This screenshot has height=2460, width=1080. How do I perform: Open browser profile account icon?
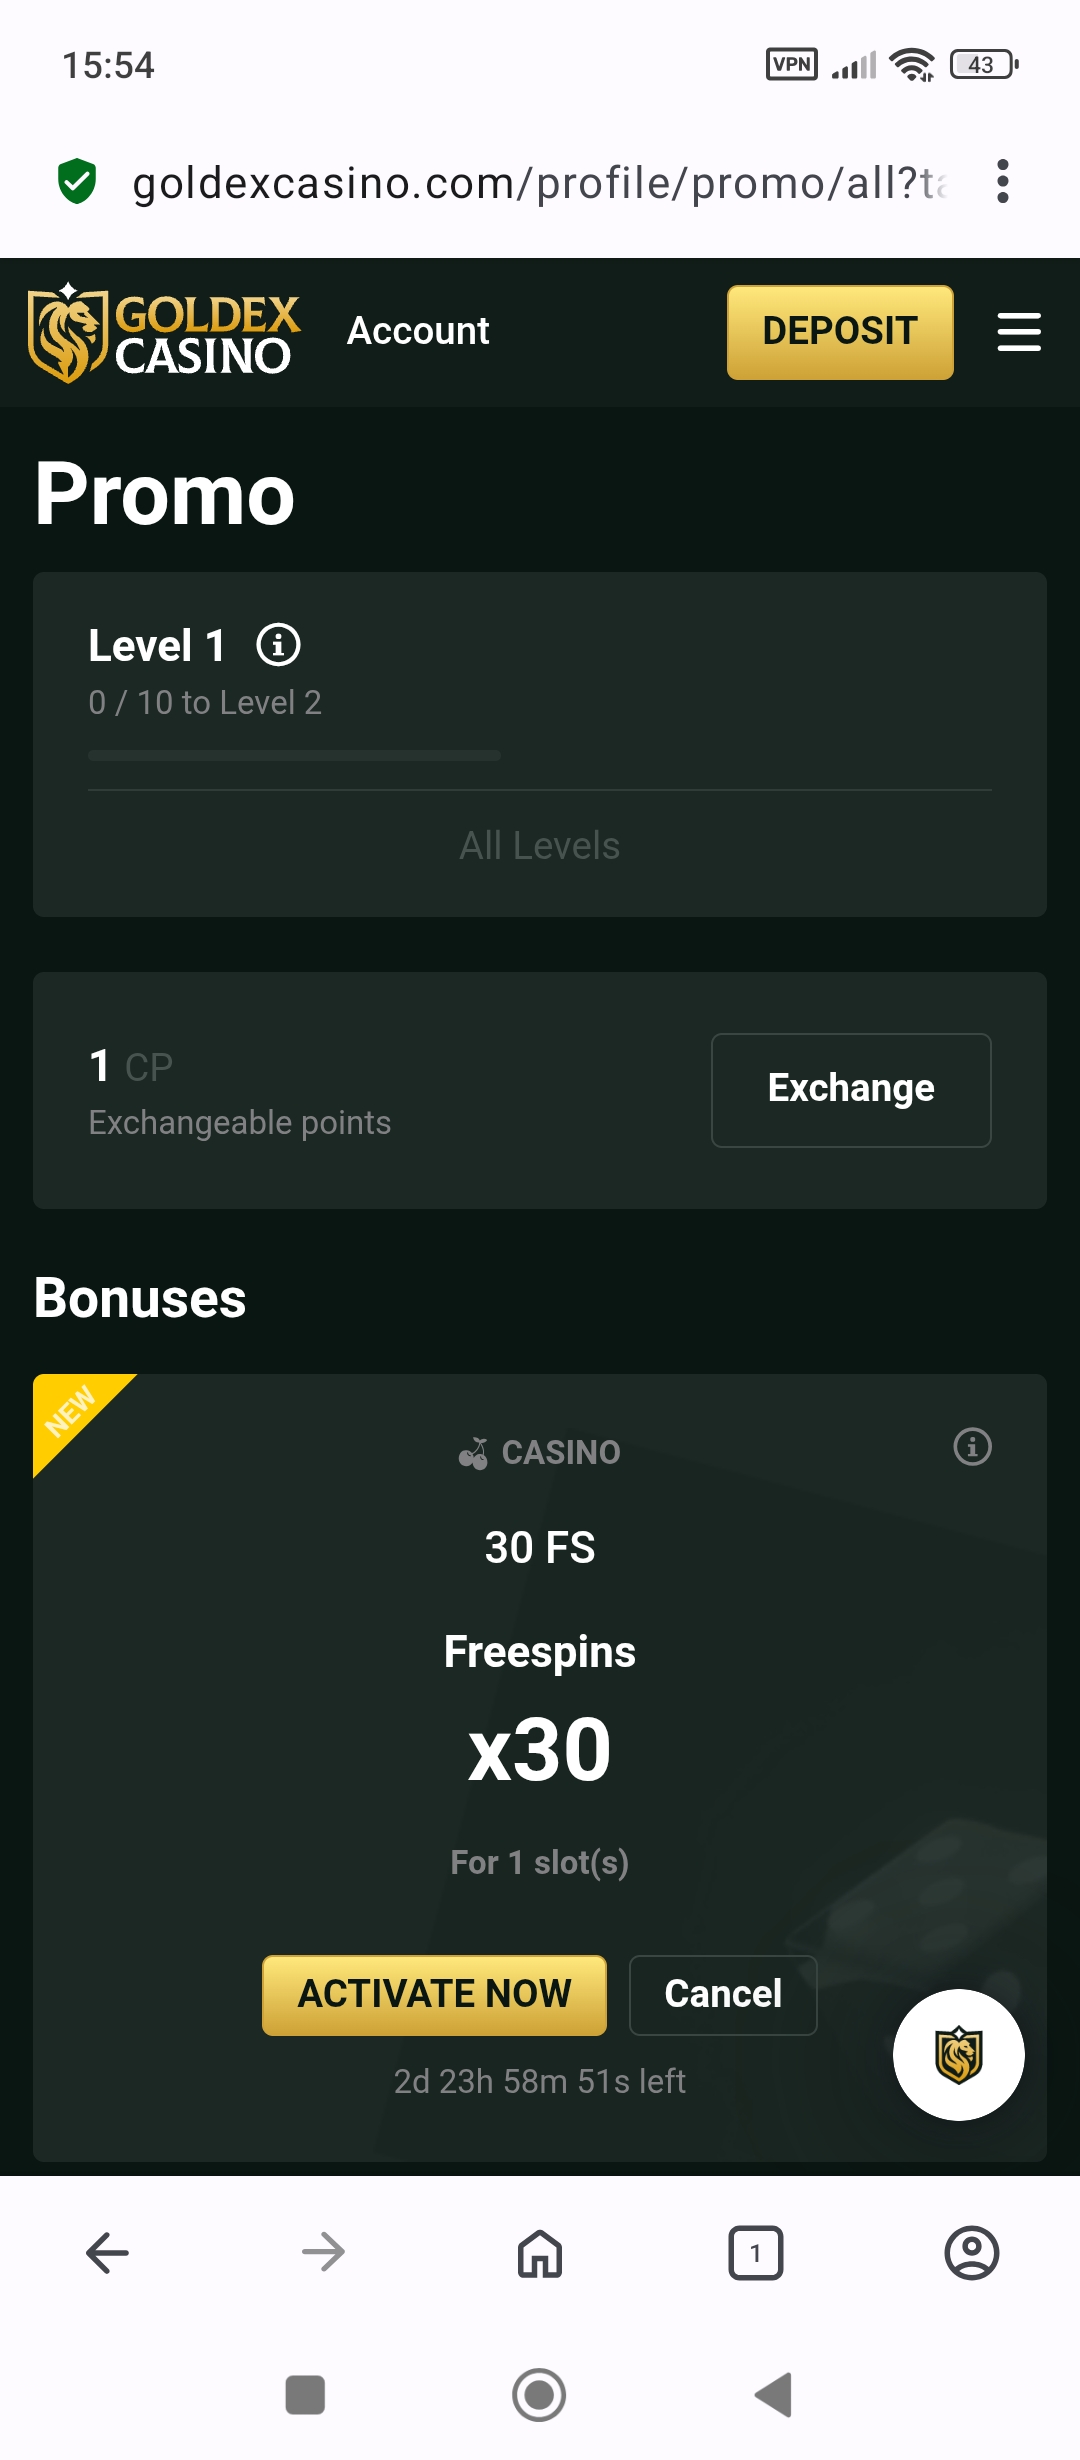(971, 2253)
